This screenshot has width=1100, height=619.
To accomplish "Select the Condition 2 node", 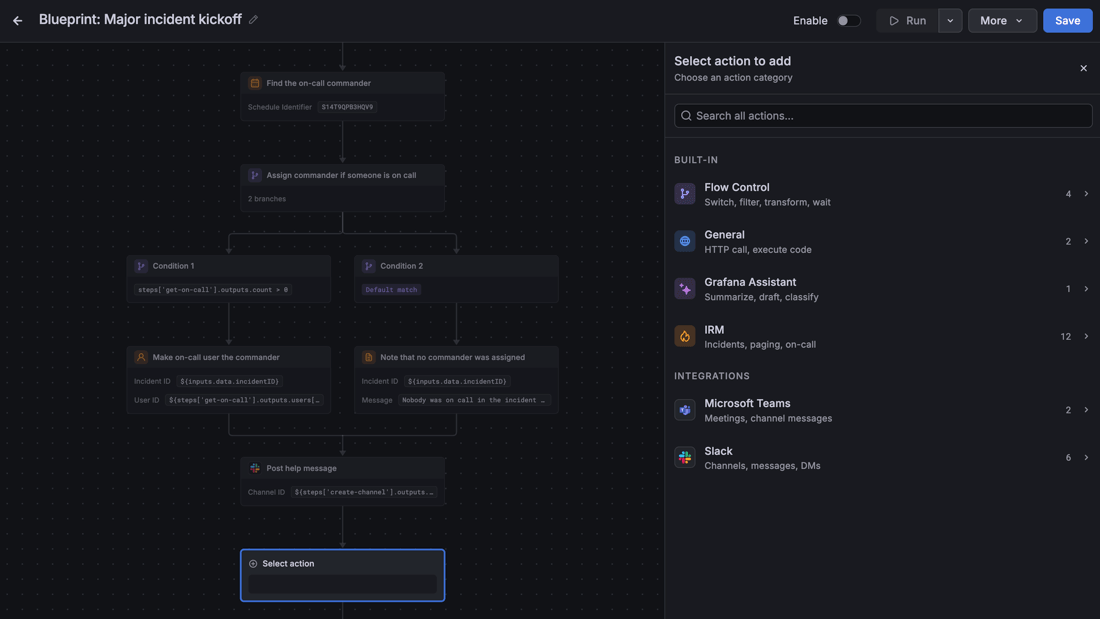I will coord(456,279).
